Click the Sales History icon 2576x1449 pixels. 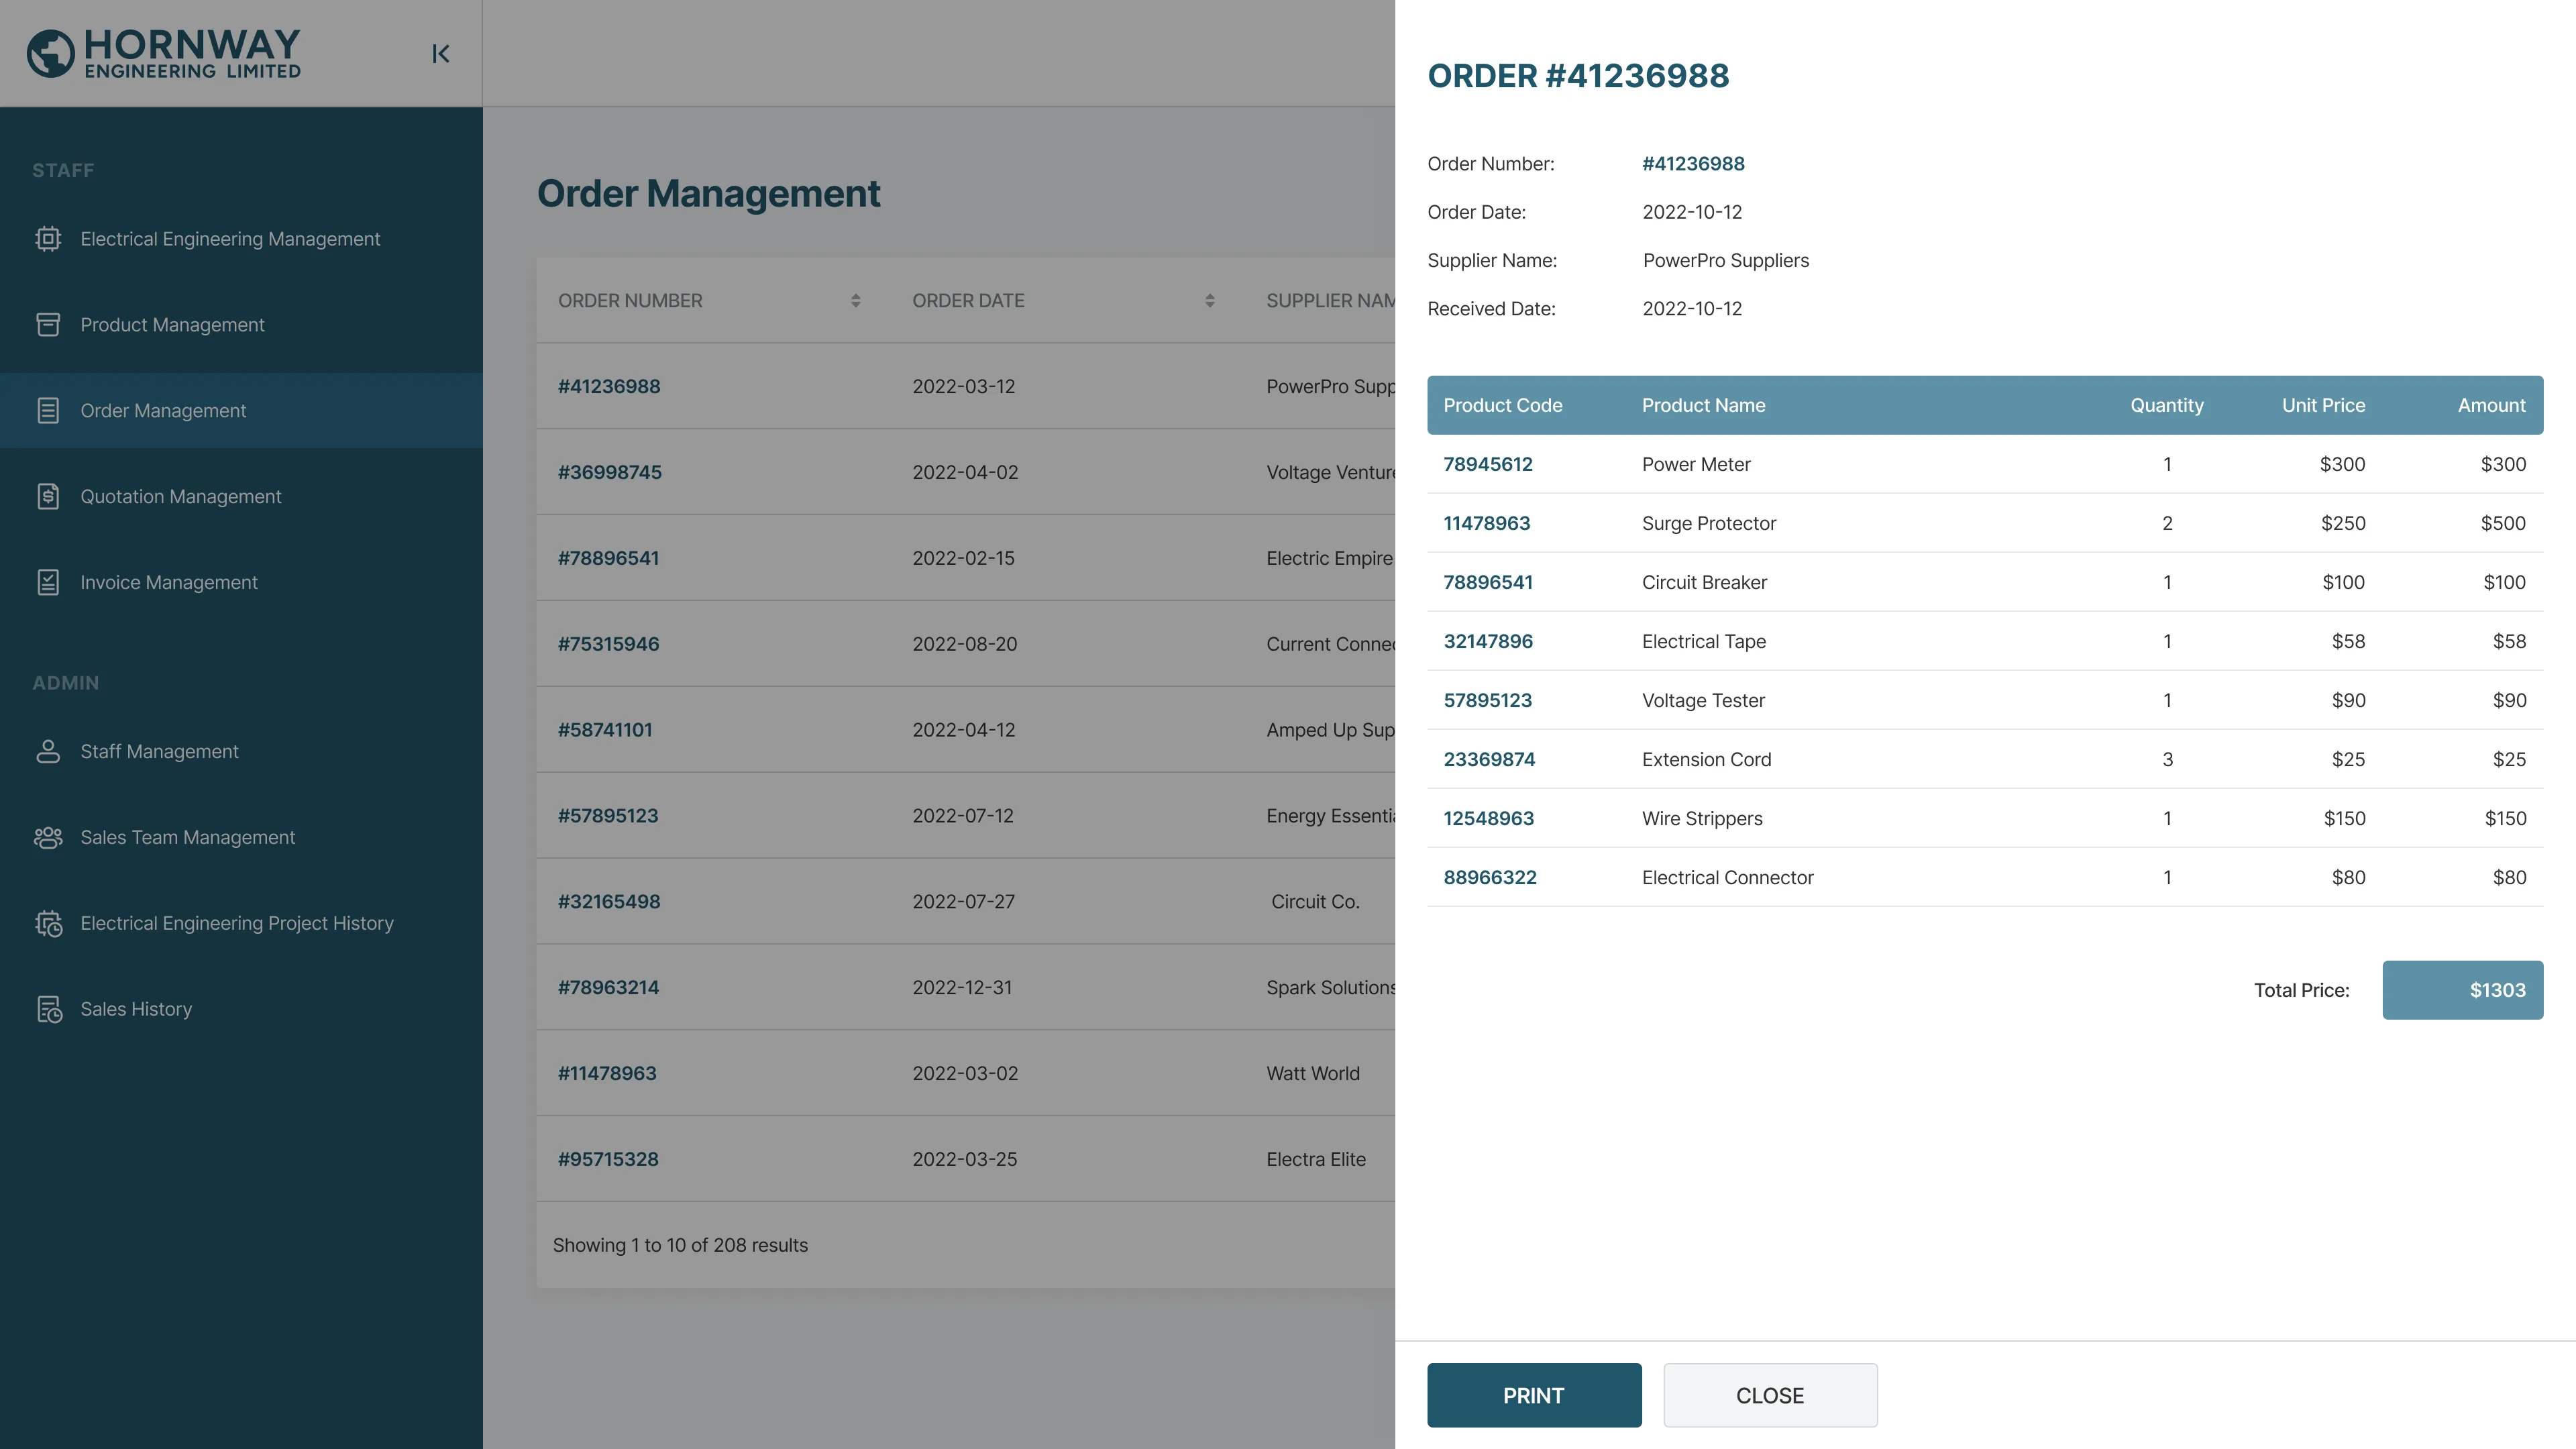click(x=48, y=1010)
